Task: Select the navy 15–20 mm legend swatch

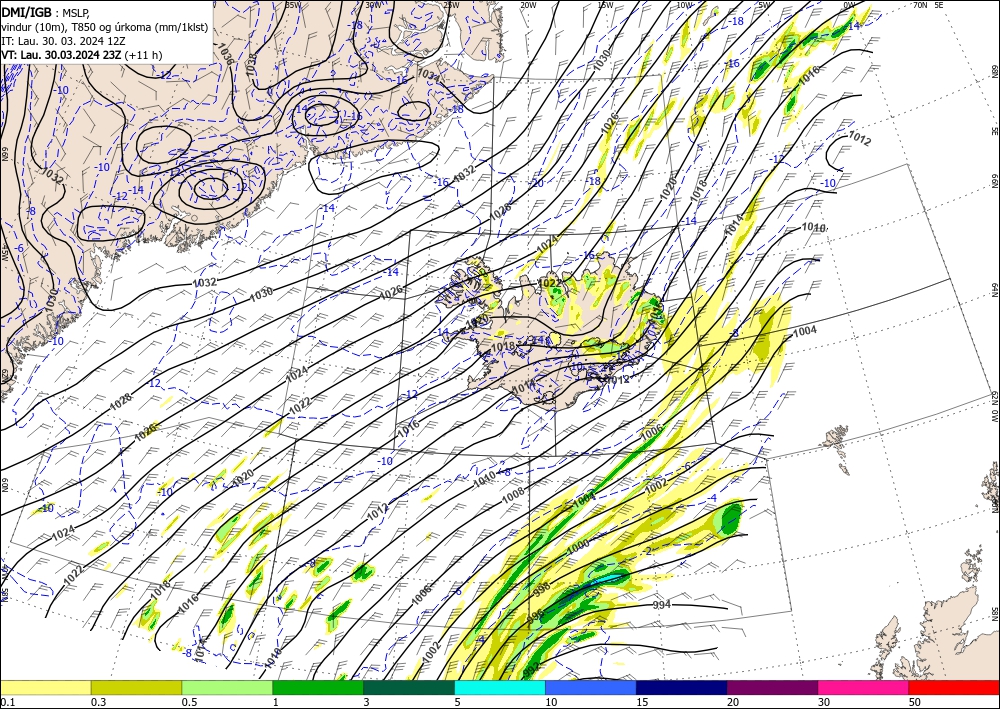Action: coord(682,687)
